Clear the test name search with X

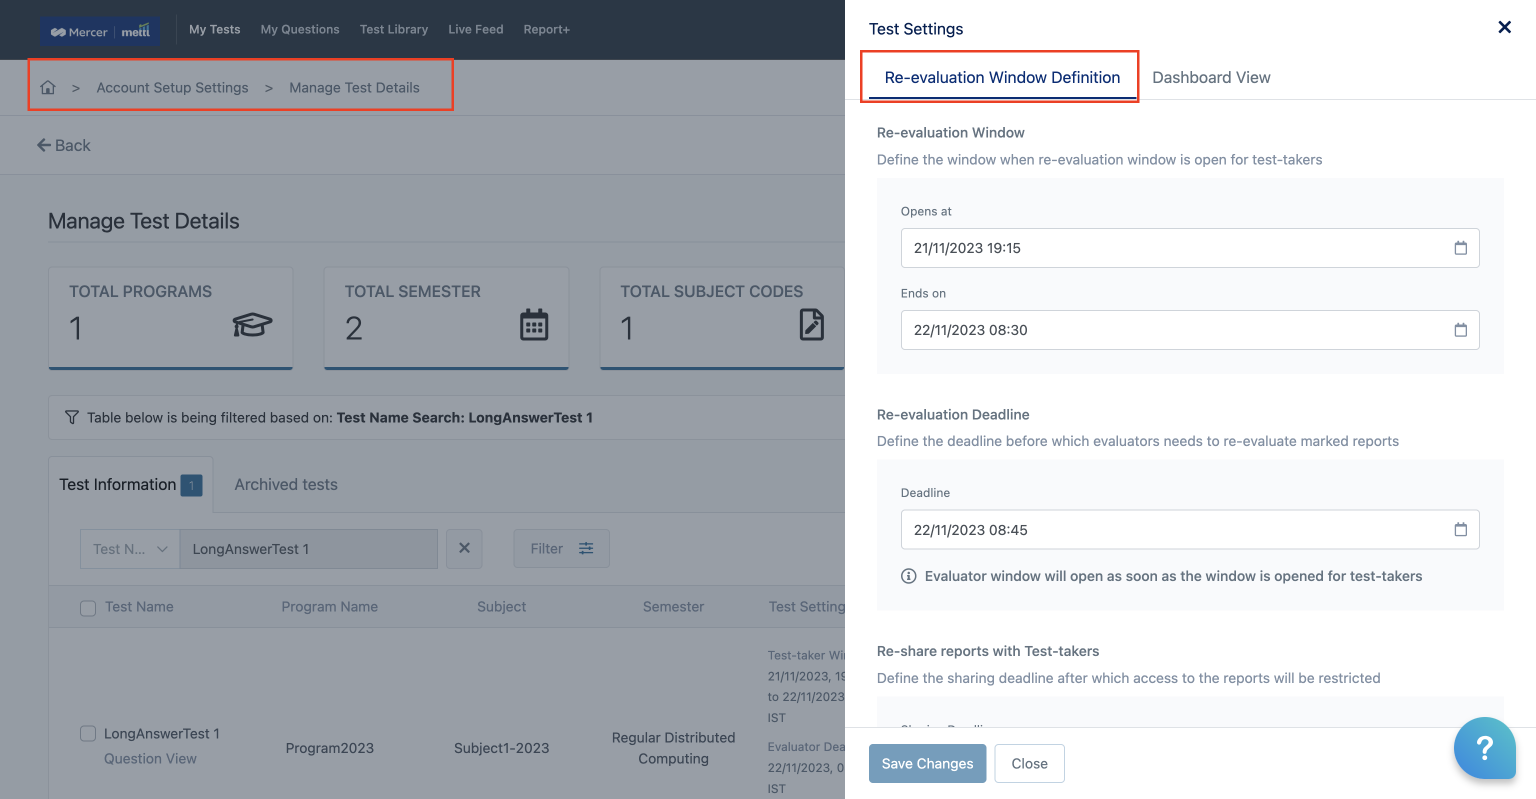(x=464, y=549)
